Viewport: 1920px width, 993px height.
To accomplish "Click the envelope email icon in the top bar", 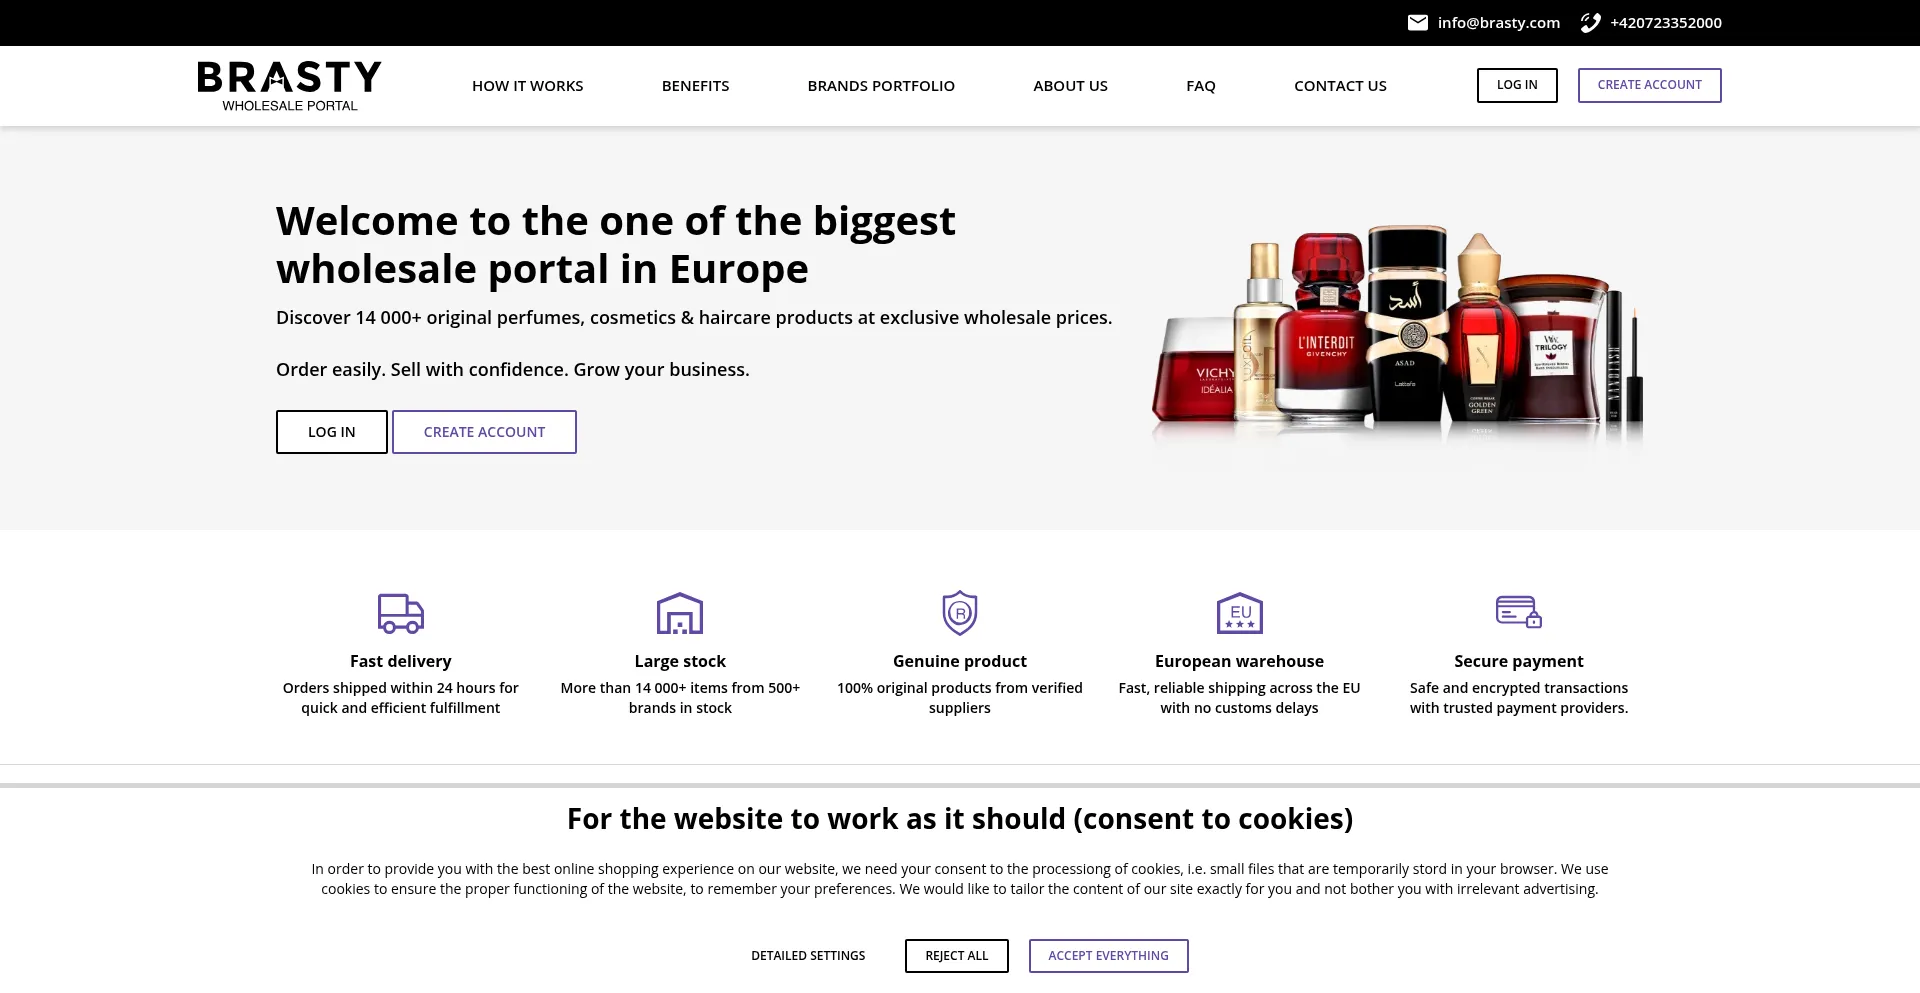I will [1417, 23].
